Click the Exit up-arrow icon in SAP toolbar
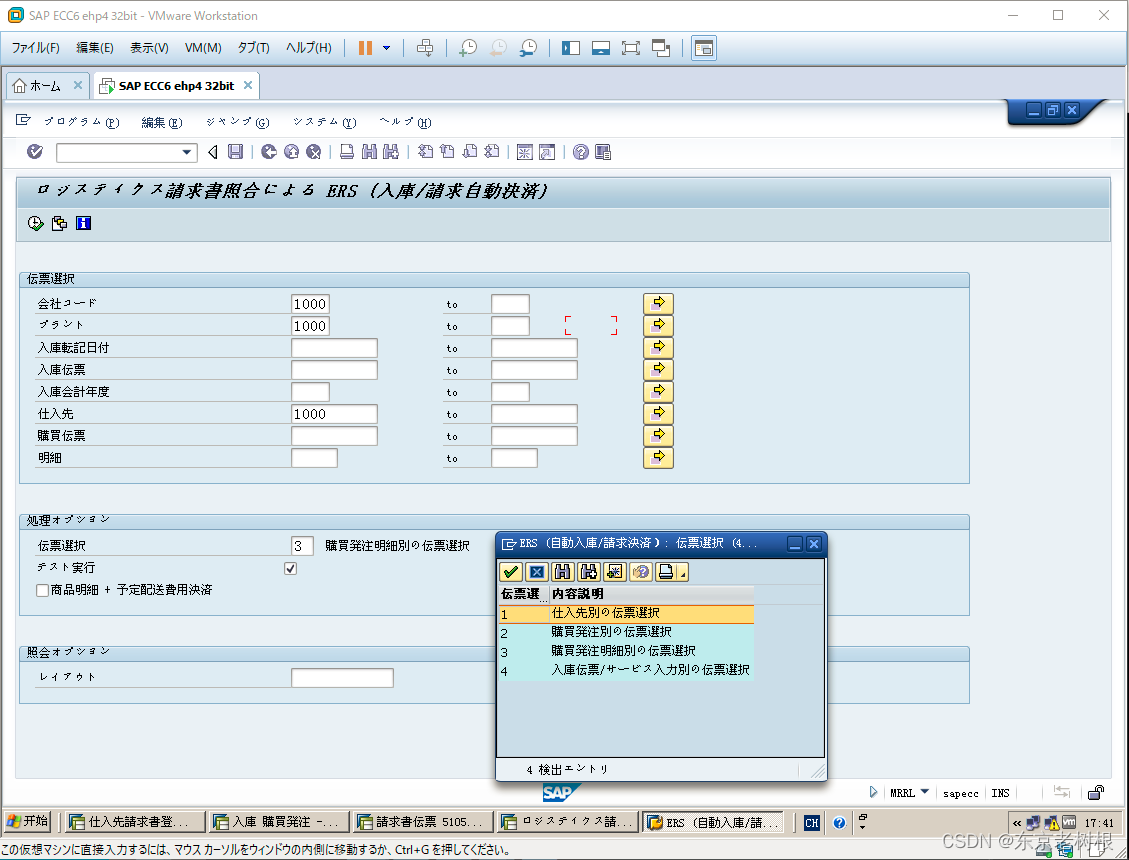Screen dimensions: 1129x860 click(x=291, y=152)
